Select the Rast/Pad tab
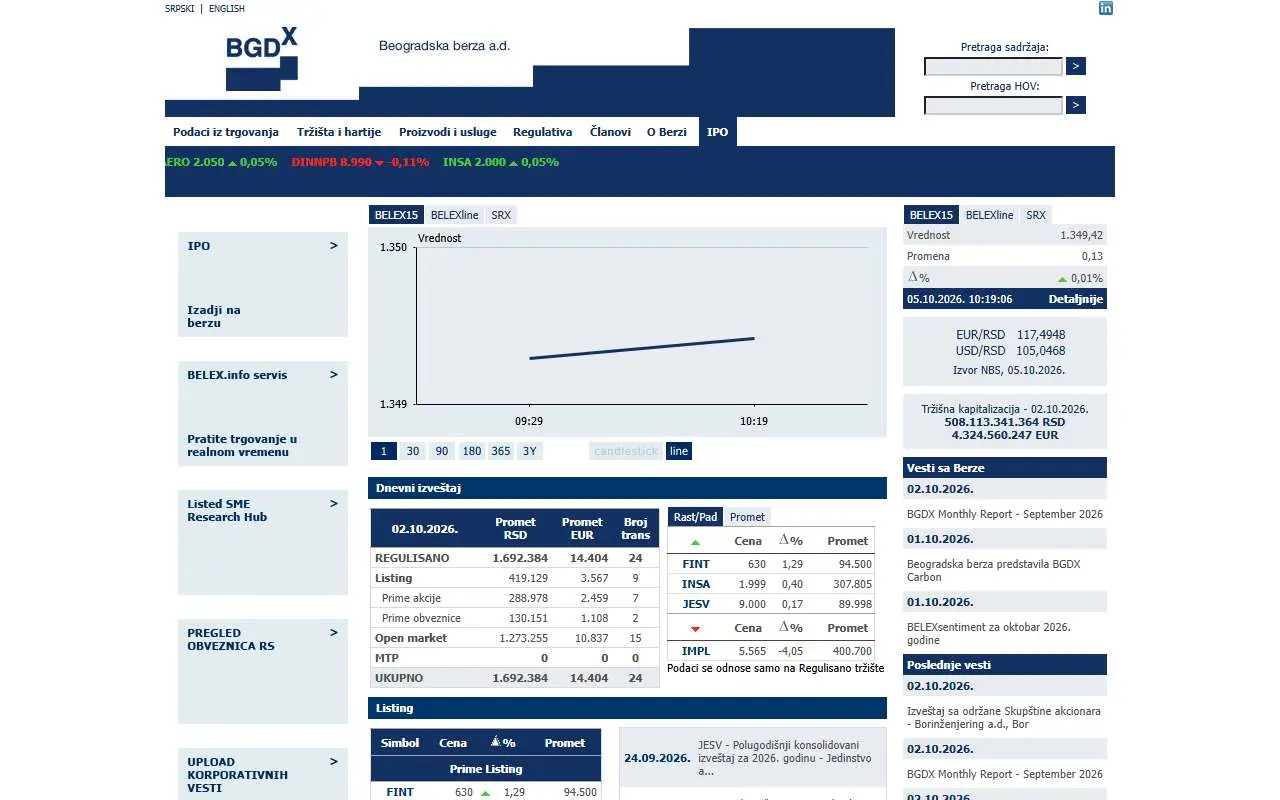1280x800 pixels. [x=695, y=517]
